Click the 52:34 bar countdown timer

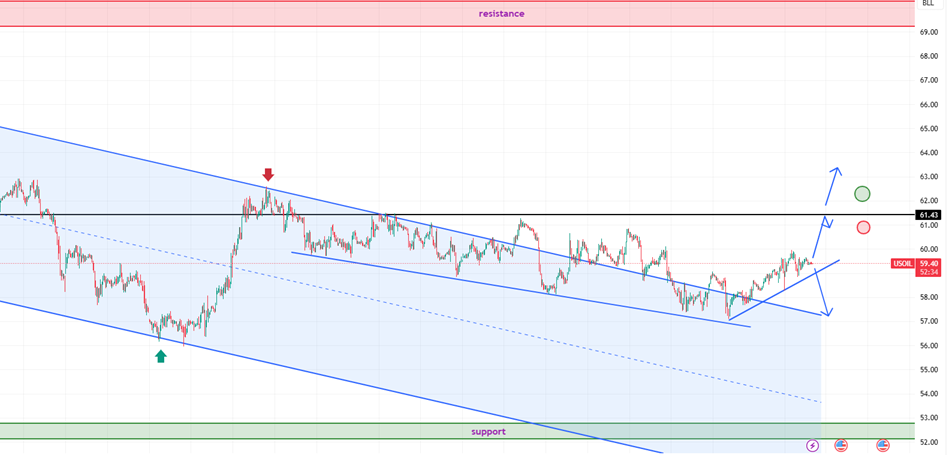928,272
